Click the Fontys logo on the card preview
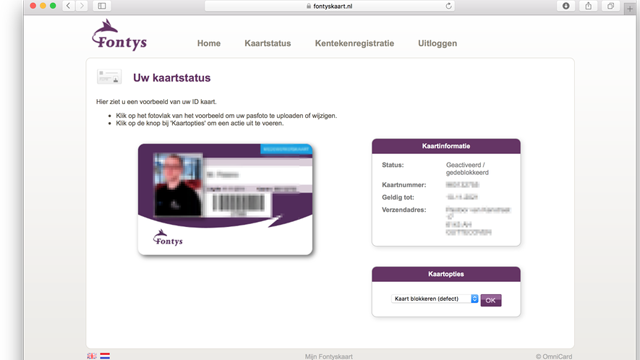The height and width of the screenshot is (360, 640). 168,238
